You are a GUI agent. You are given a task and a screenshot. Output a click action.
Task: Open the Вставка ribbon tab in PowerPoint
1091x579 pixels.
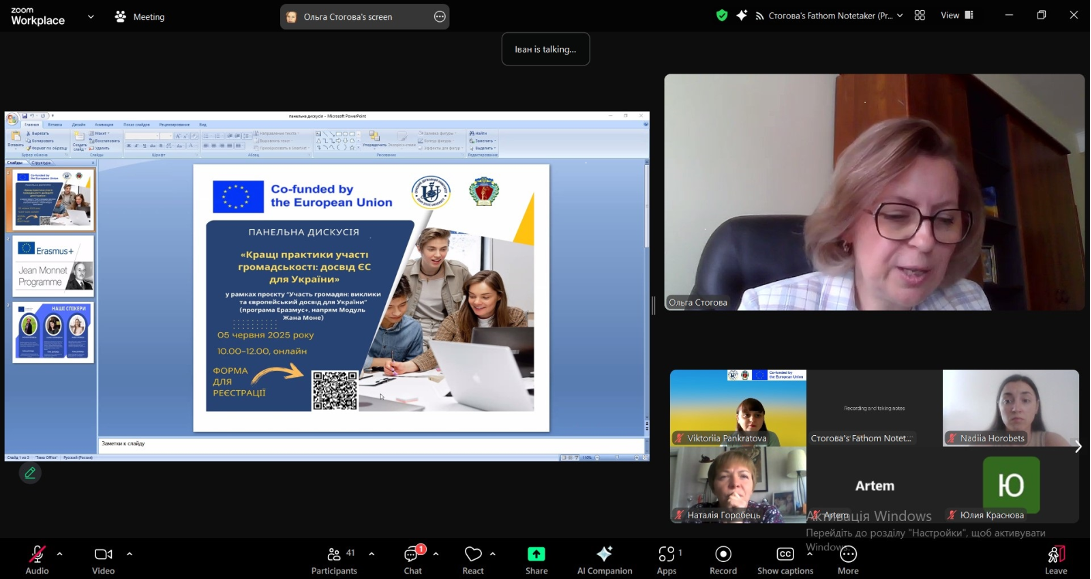(x=55, y=125)
